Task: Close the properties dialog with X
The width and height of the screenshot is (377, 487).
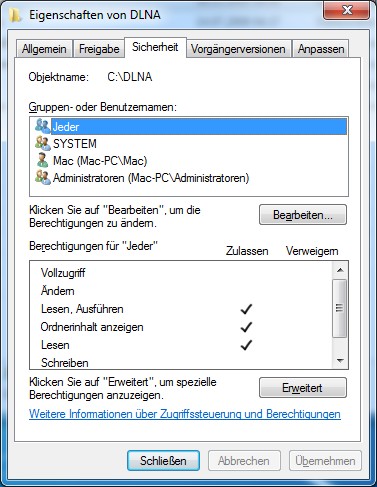Action: pos(347,11)
